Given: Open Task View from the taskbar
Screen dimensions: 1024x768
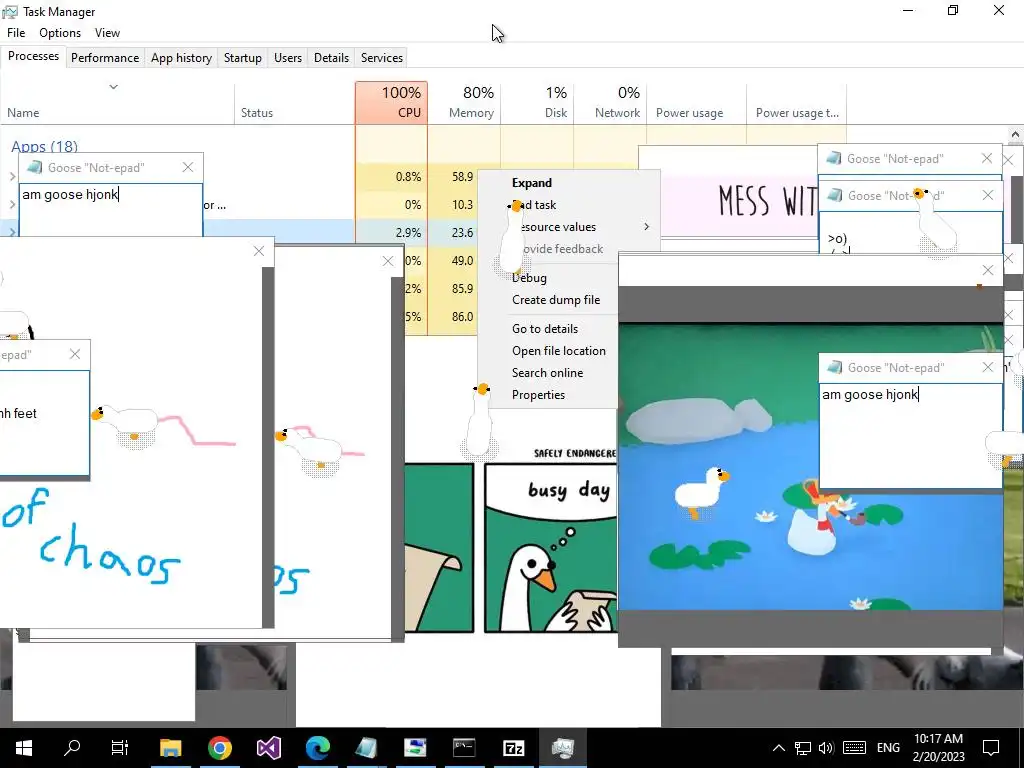Looking at the screenshot, I should [120, 748].
